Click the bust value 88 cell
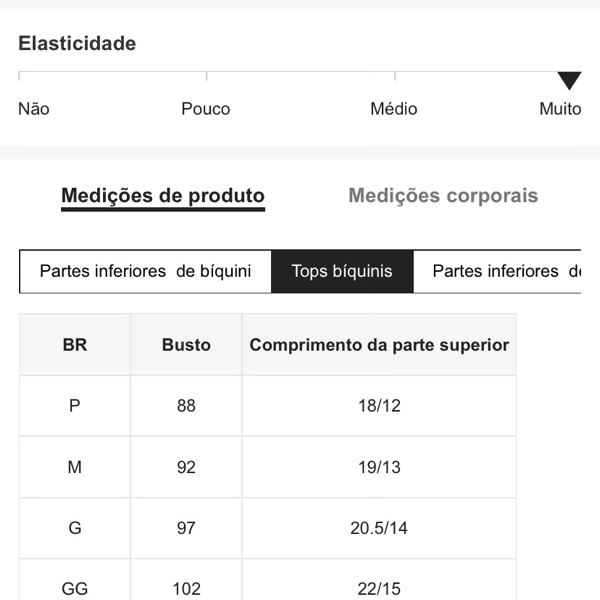 pyautogui.click(x=186, y=406)
